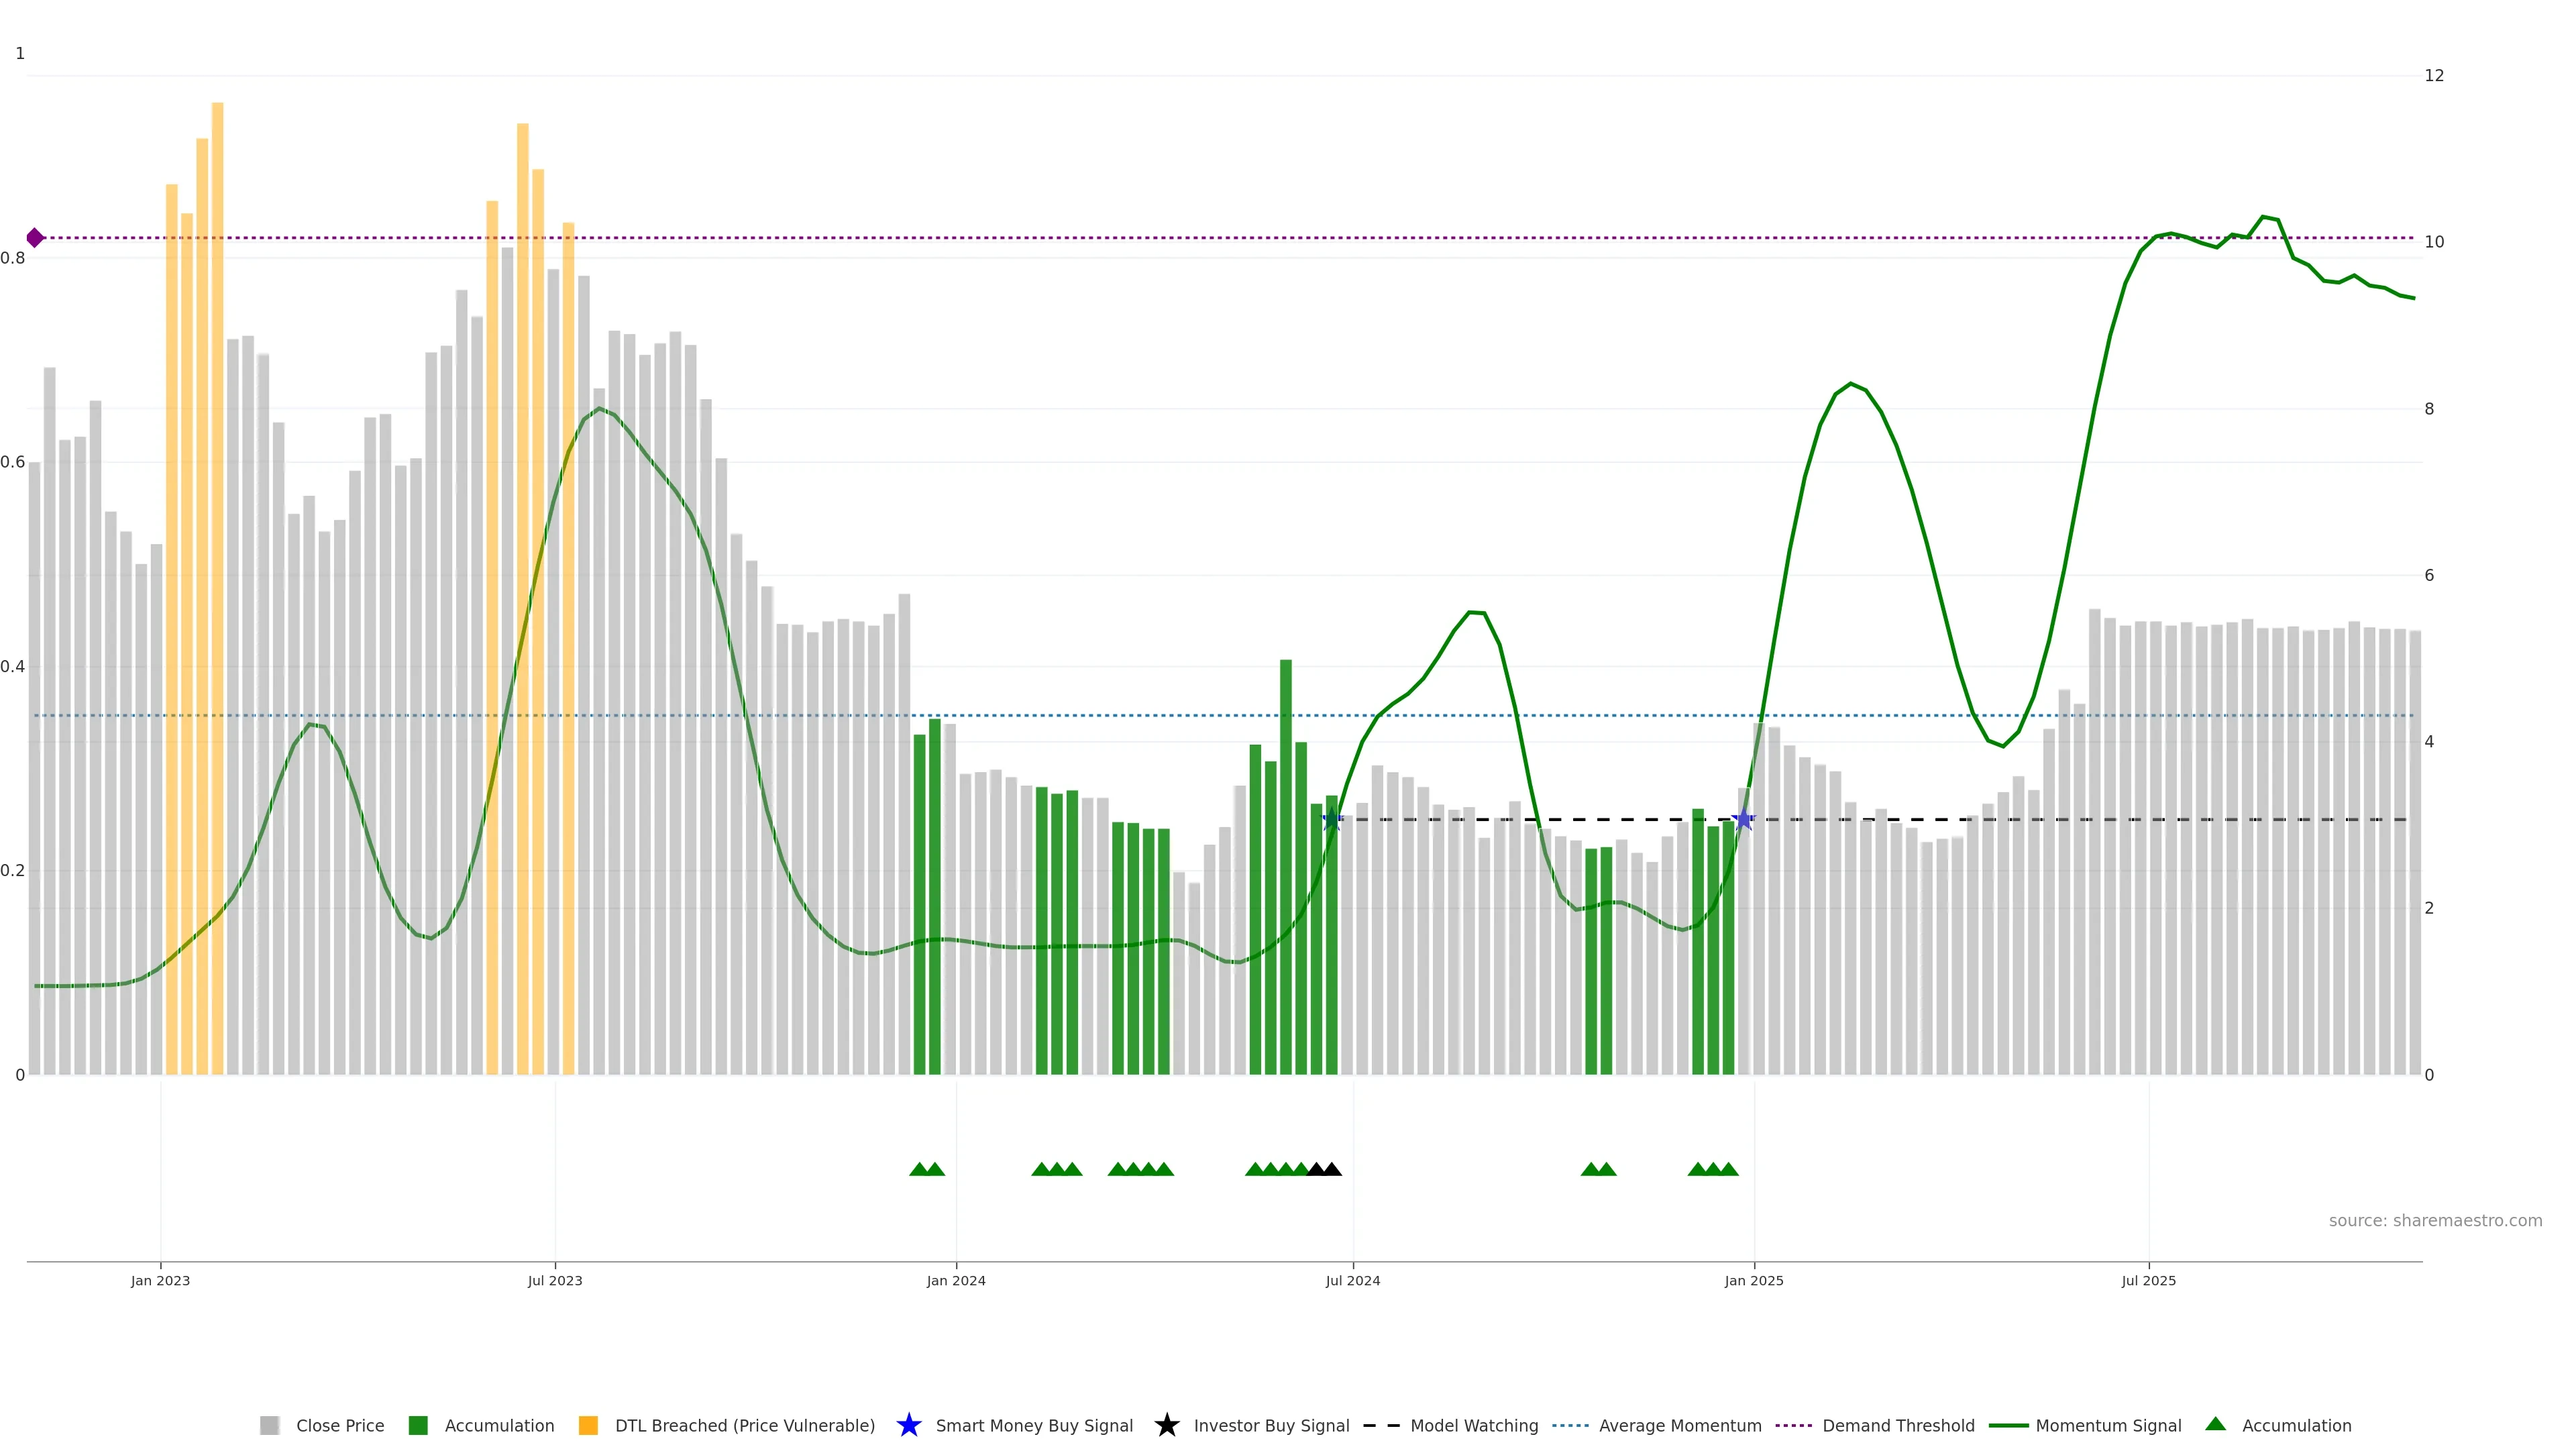Screen dimensions: 2576x1449
Task: Click the Jul 2025 x-axis label
Action: point(2148,1280)
